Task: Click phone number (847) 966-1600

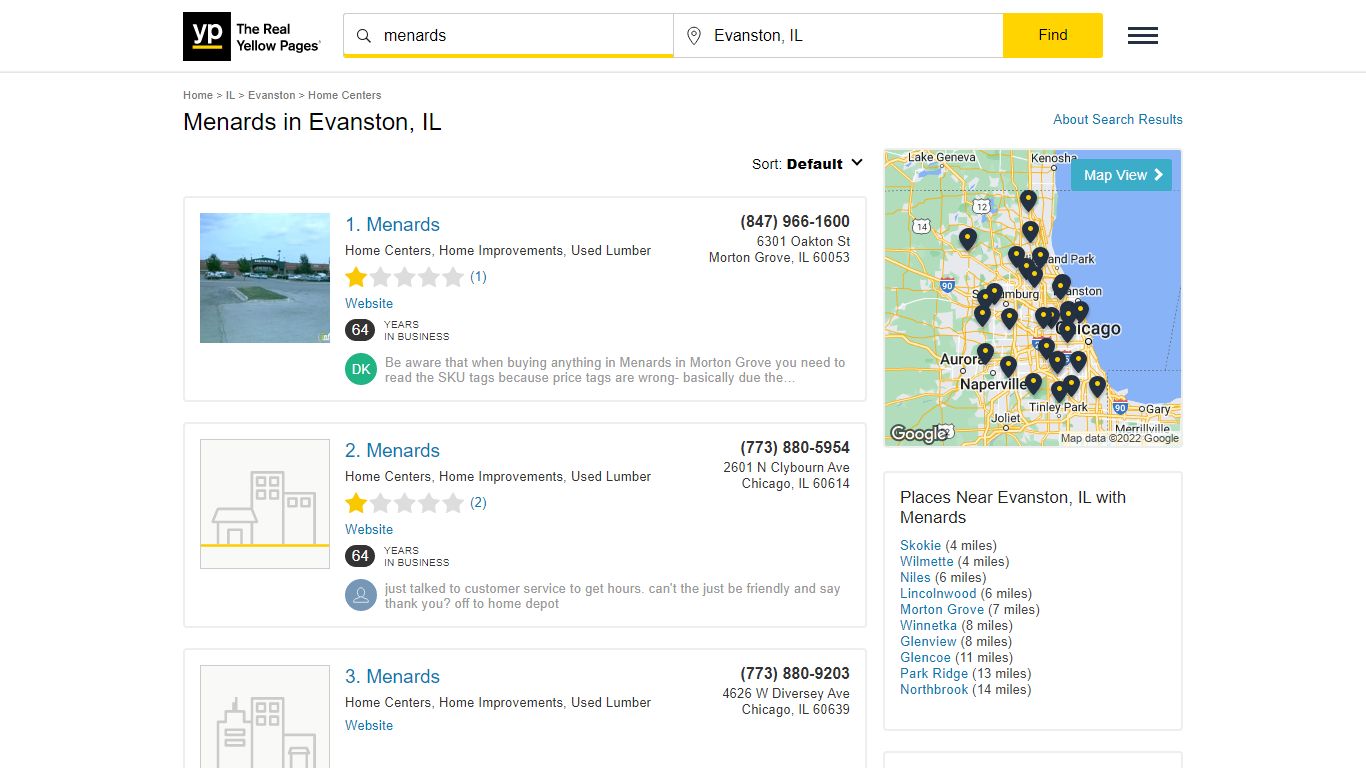Action: click(x=795, y=221)
